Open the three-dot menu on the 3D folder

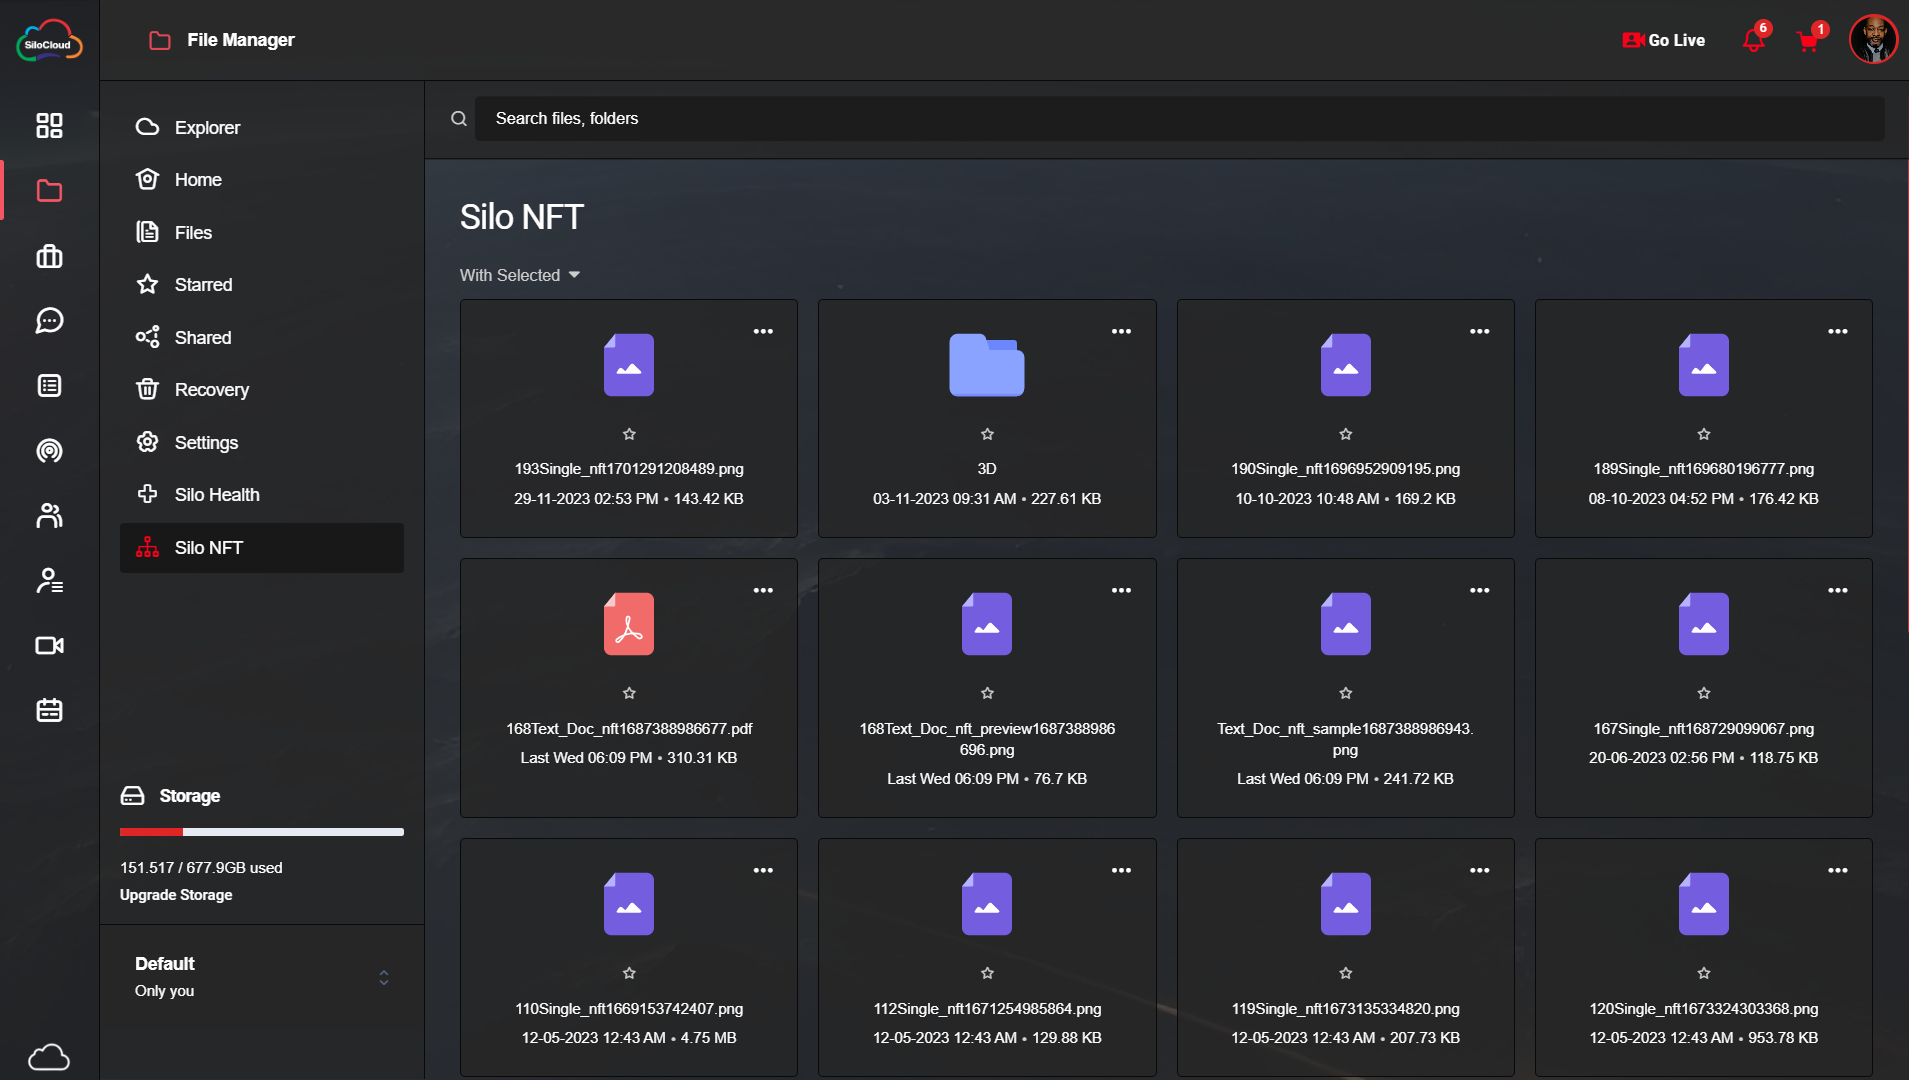[1121, 330]
